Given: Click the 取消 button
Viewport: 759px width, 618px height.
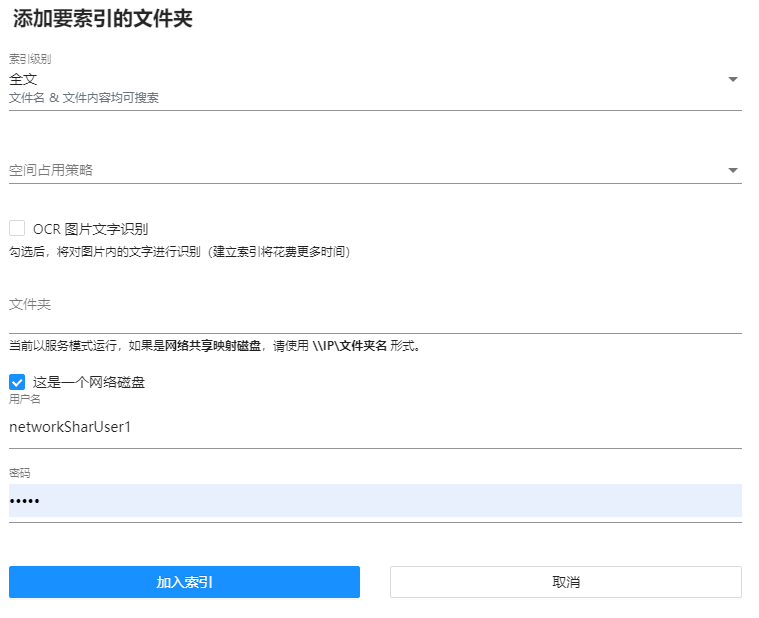Looking at the screenshot, I should [x=565, y=582].
